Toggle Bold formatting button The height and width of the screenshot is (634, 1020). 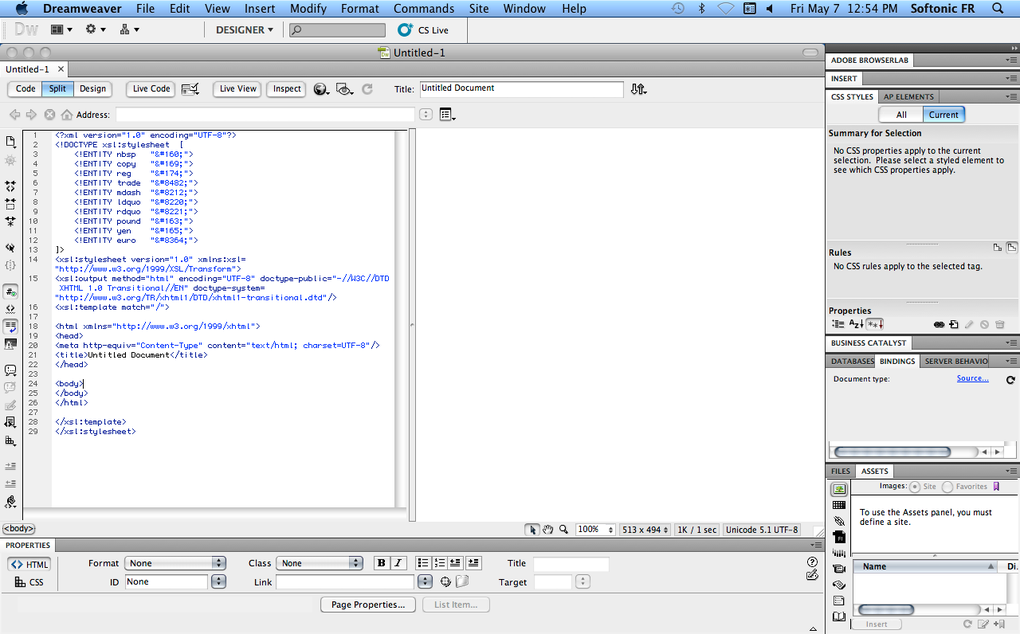click(x=381, y=563)
